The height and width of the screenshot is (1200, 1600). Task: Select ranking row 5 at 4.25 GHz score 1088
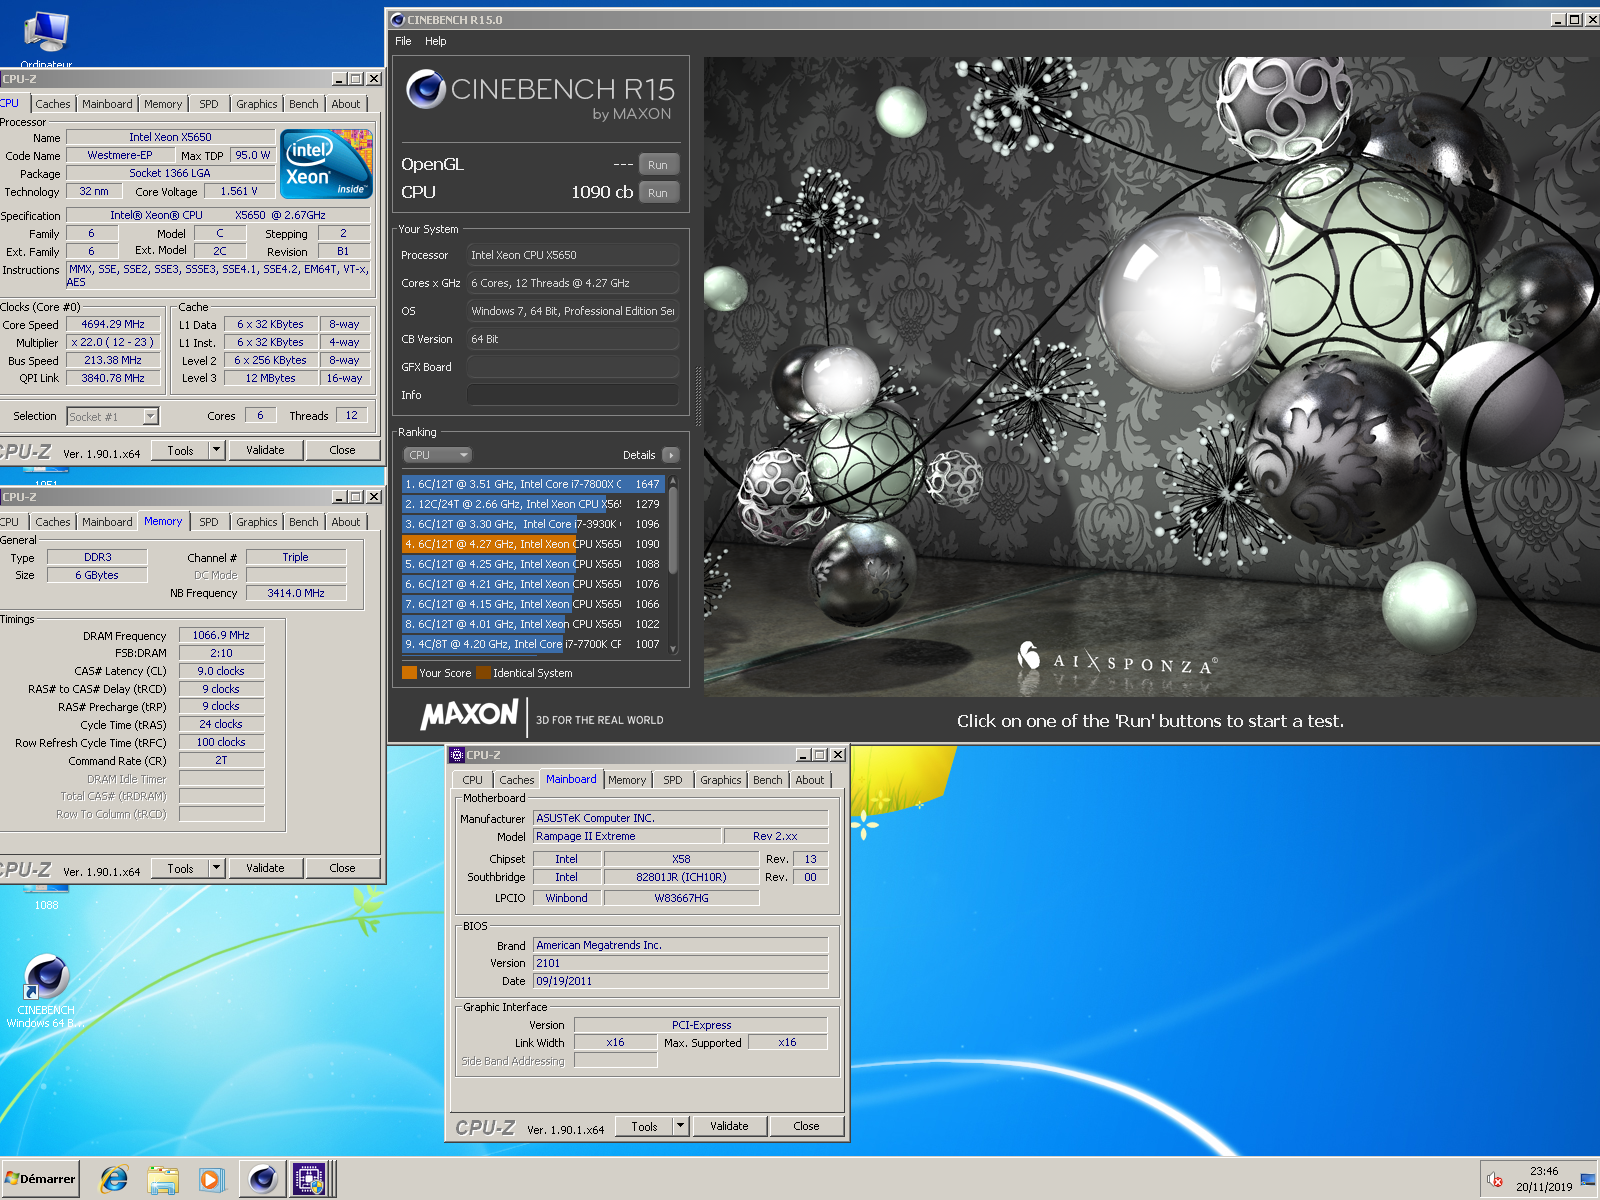tap(533, 564)
